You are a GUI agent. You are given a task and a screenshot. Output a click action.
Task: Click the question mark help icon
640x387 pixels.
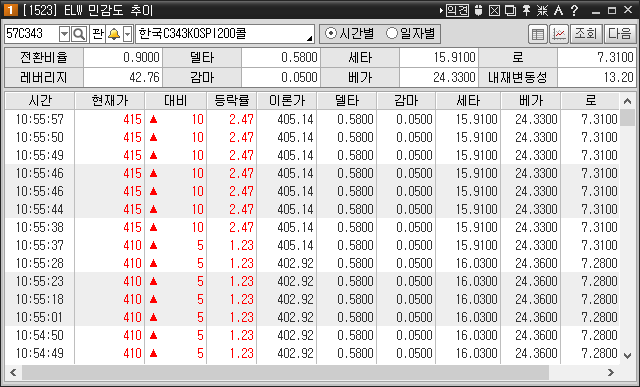click(x=574, y=10)
